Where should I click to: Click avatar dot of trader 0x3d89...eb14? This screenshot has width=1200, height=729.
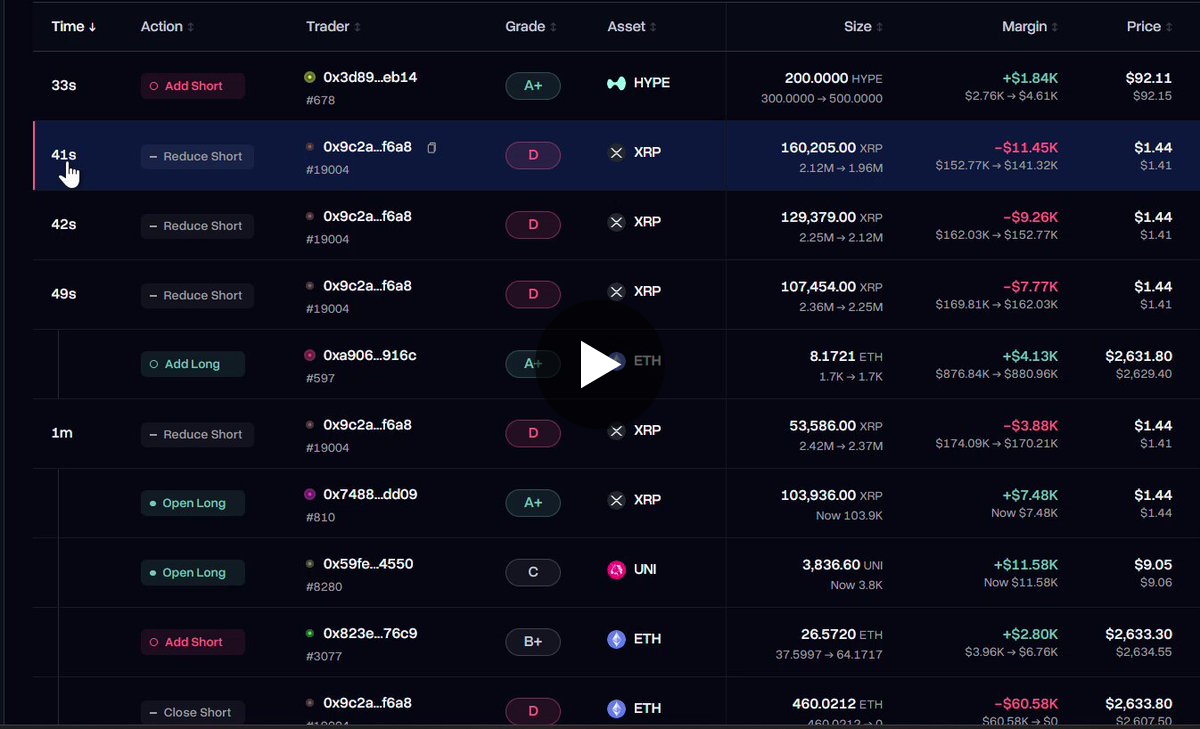point(310,77)
